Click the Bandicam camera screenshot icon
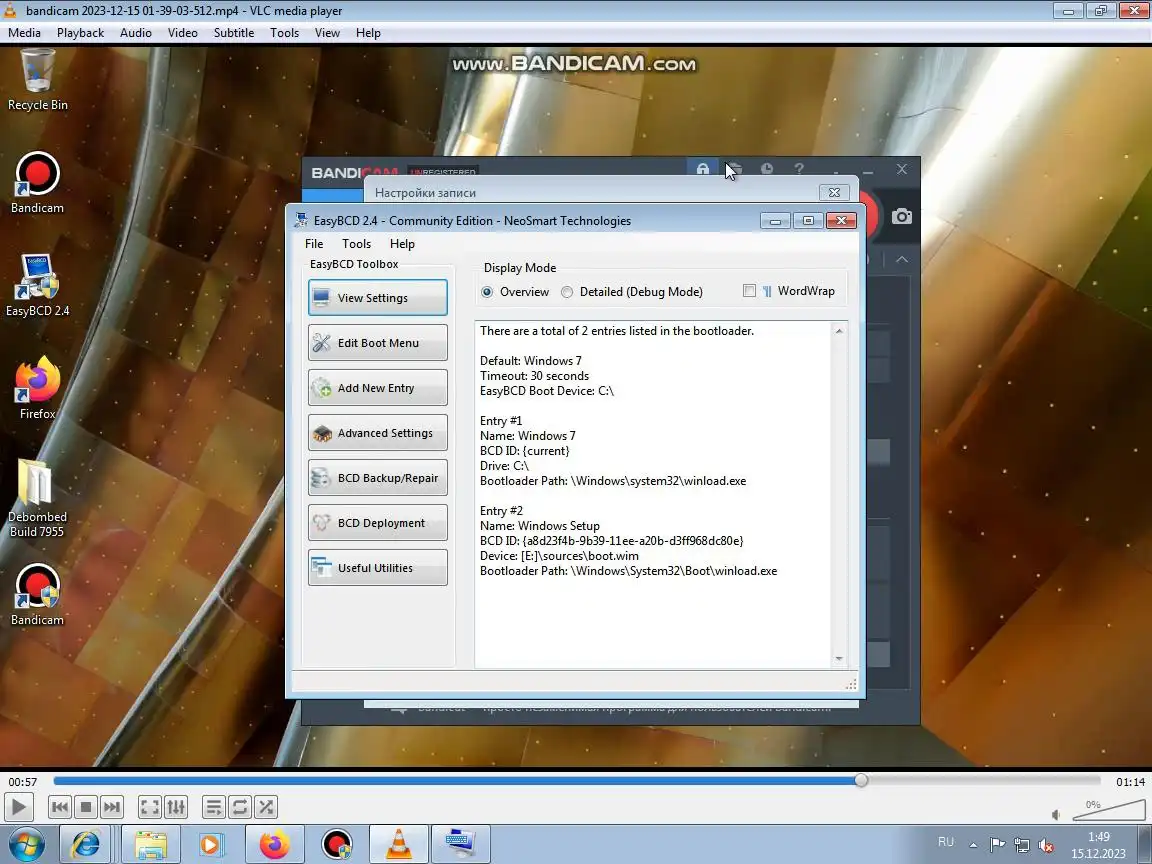The image size is (1152, 864). (x=902, y=216)
